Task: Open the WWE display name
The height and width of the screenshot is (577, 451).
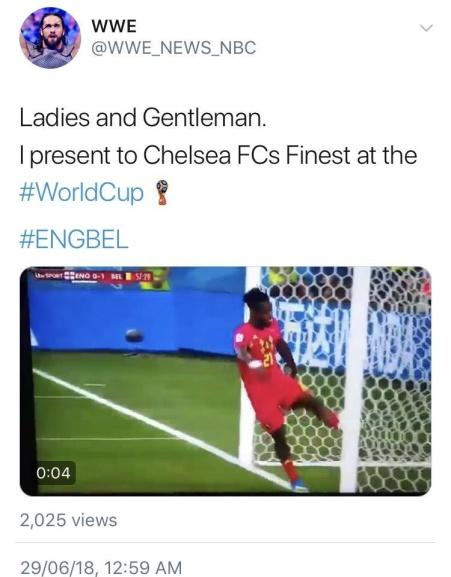Action: (114, 26)
